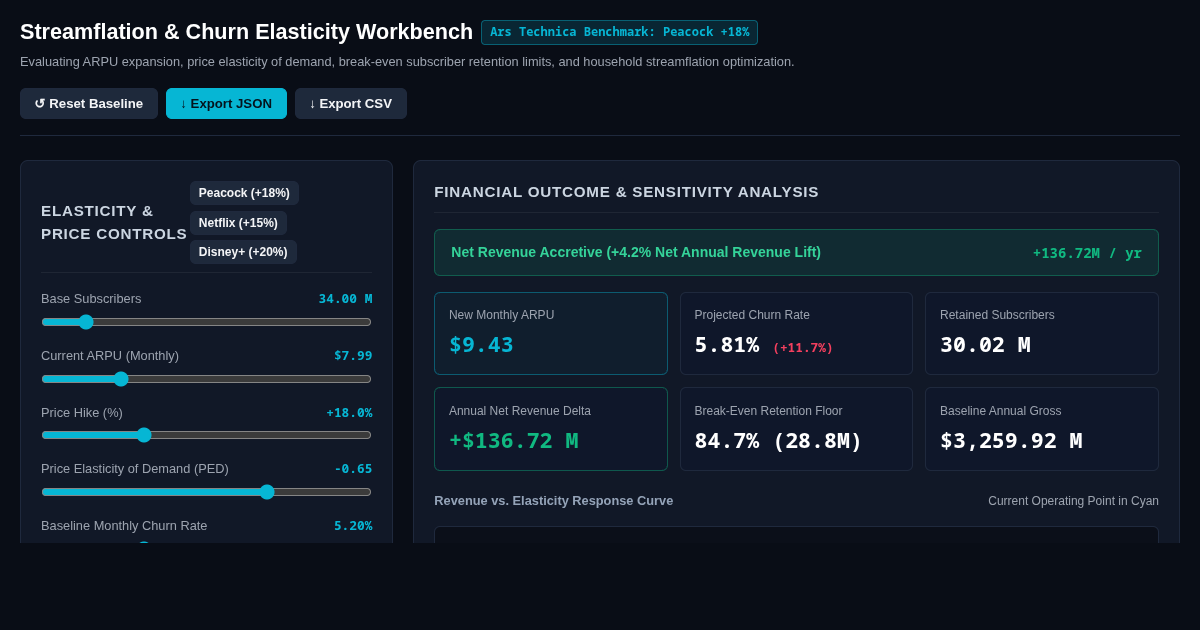The width and height of the screenshot is (1200, 630).
Task: Click the Streamflation & Churn Elasticity Workbench title
Action: (246, 32)
